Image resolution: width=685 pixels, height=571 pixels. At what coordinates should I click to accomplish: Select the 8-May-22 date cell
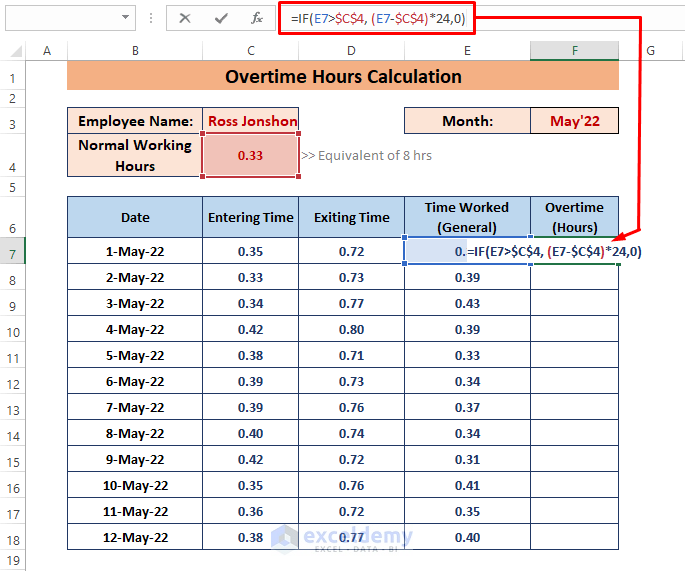pyautogui.click(x=135, y=433)
